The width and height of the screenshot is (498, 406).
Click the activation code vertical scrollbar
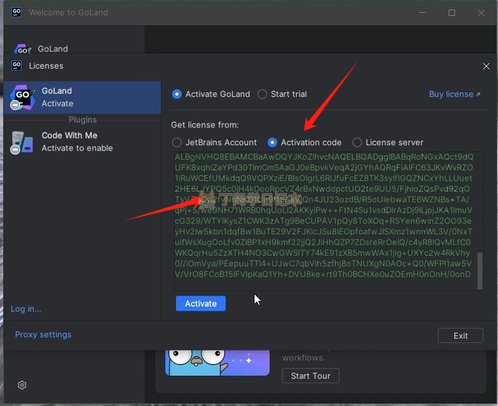pyautogui.click(x=480, y=271)
